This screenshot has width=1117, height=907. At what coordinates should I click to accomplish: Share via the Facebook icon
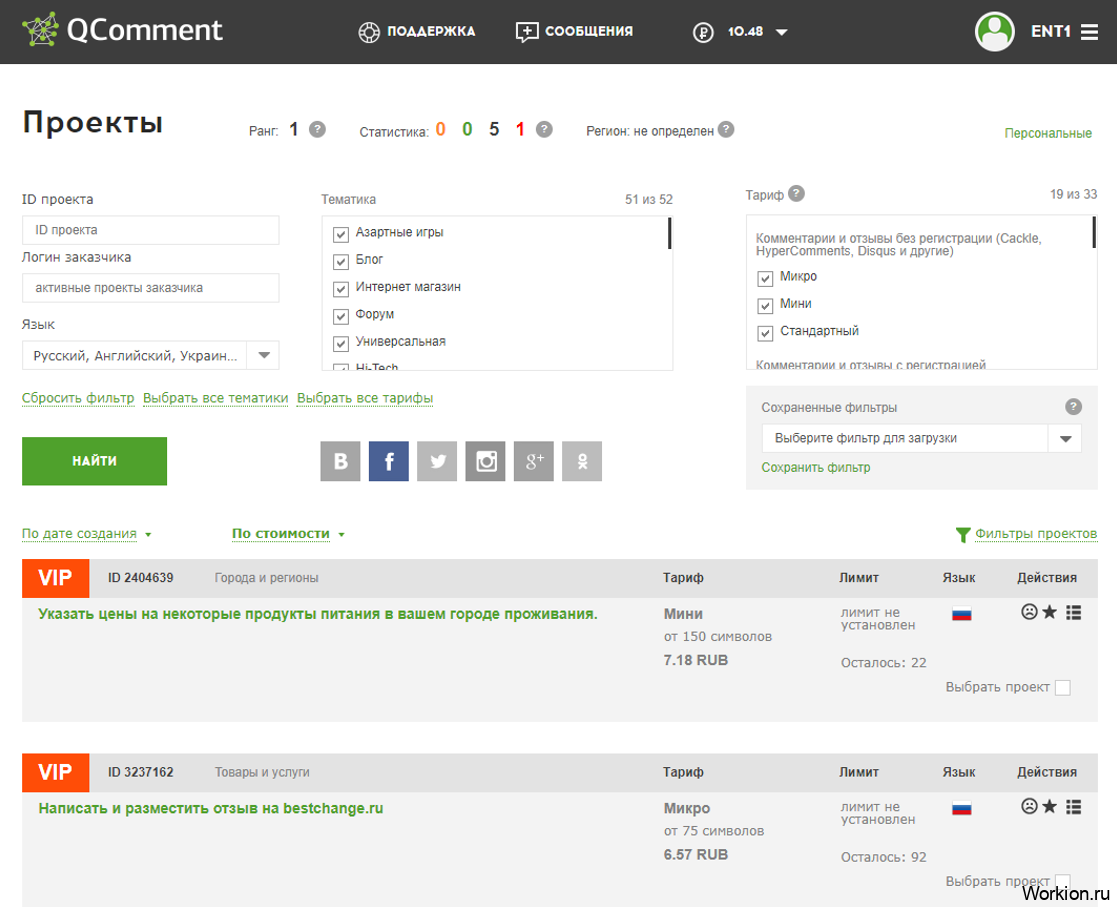(388, 461)
